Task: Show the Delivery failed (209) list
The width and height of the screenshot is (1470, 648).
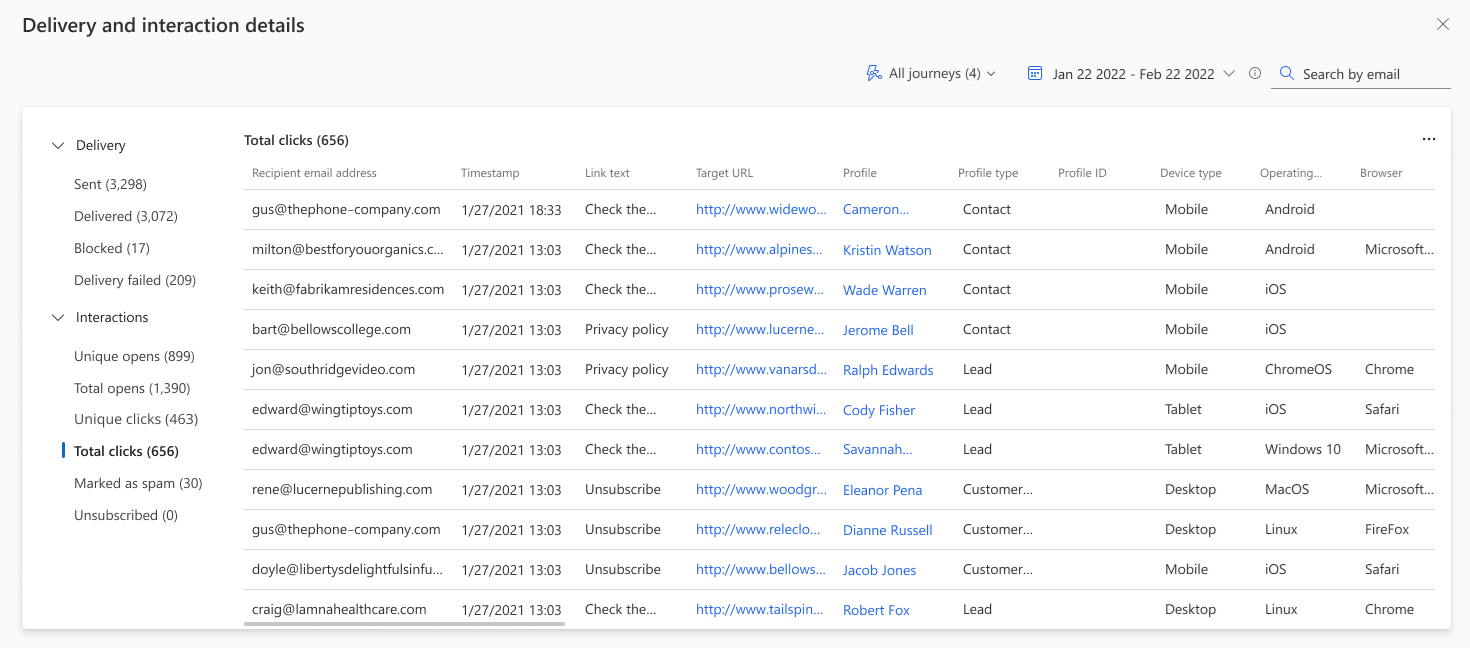Action: [x=135, y=280]
